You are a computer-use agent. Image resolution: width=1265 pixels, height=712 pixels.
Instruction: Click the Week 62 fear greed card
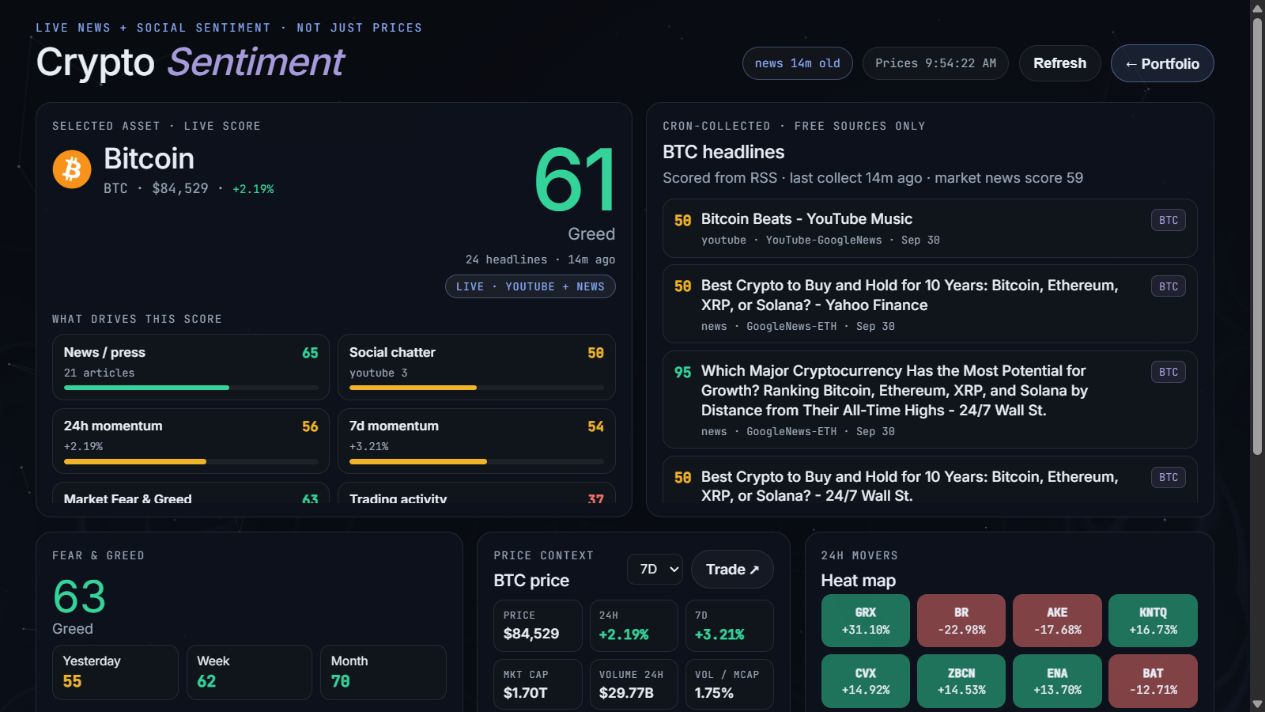click(249, 671)
